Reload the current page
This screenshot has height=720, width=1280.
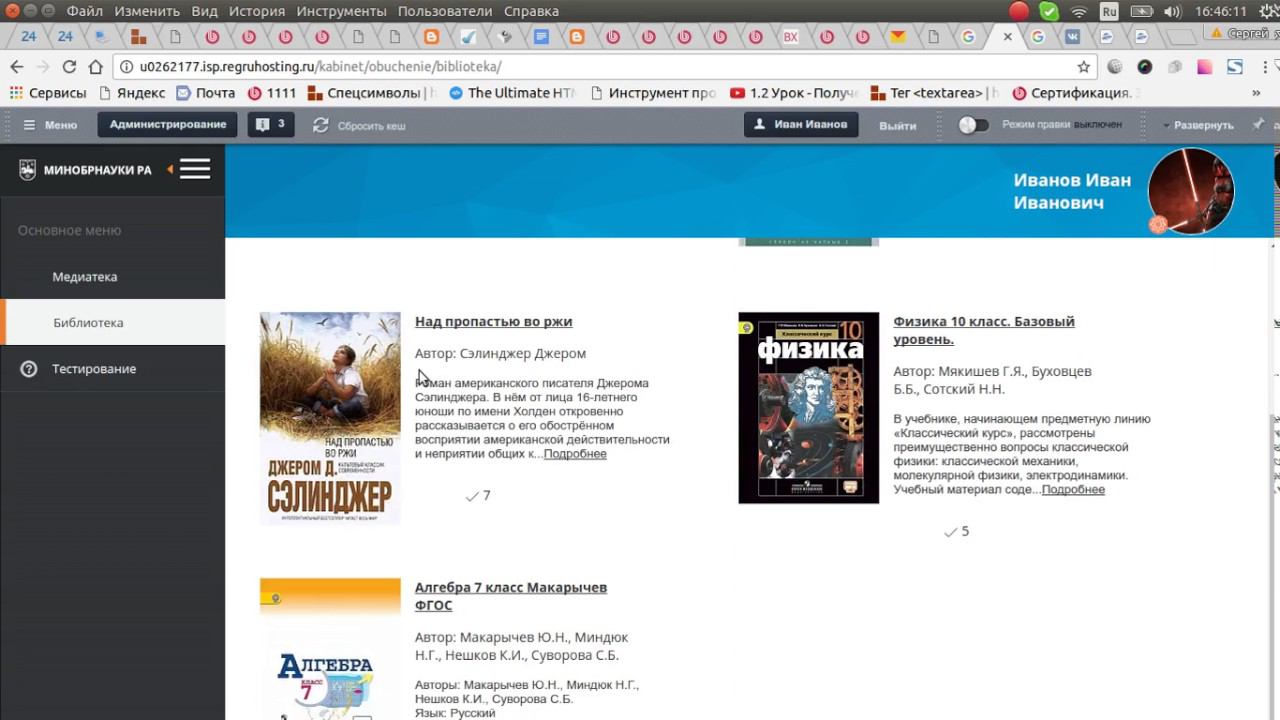click(x=69, y=67)
